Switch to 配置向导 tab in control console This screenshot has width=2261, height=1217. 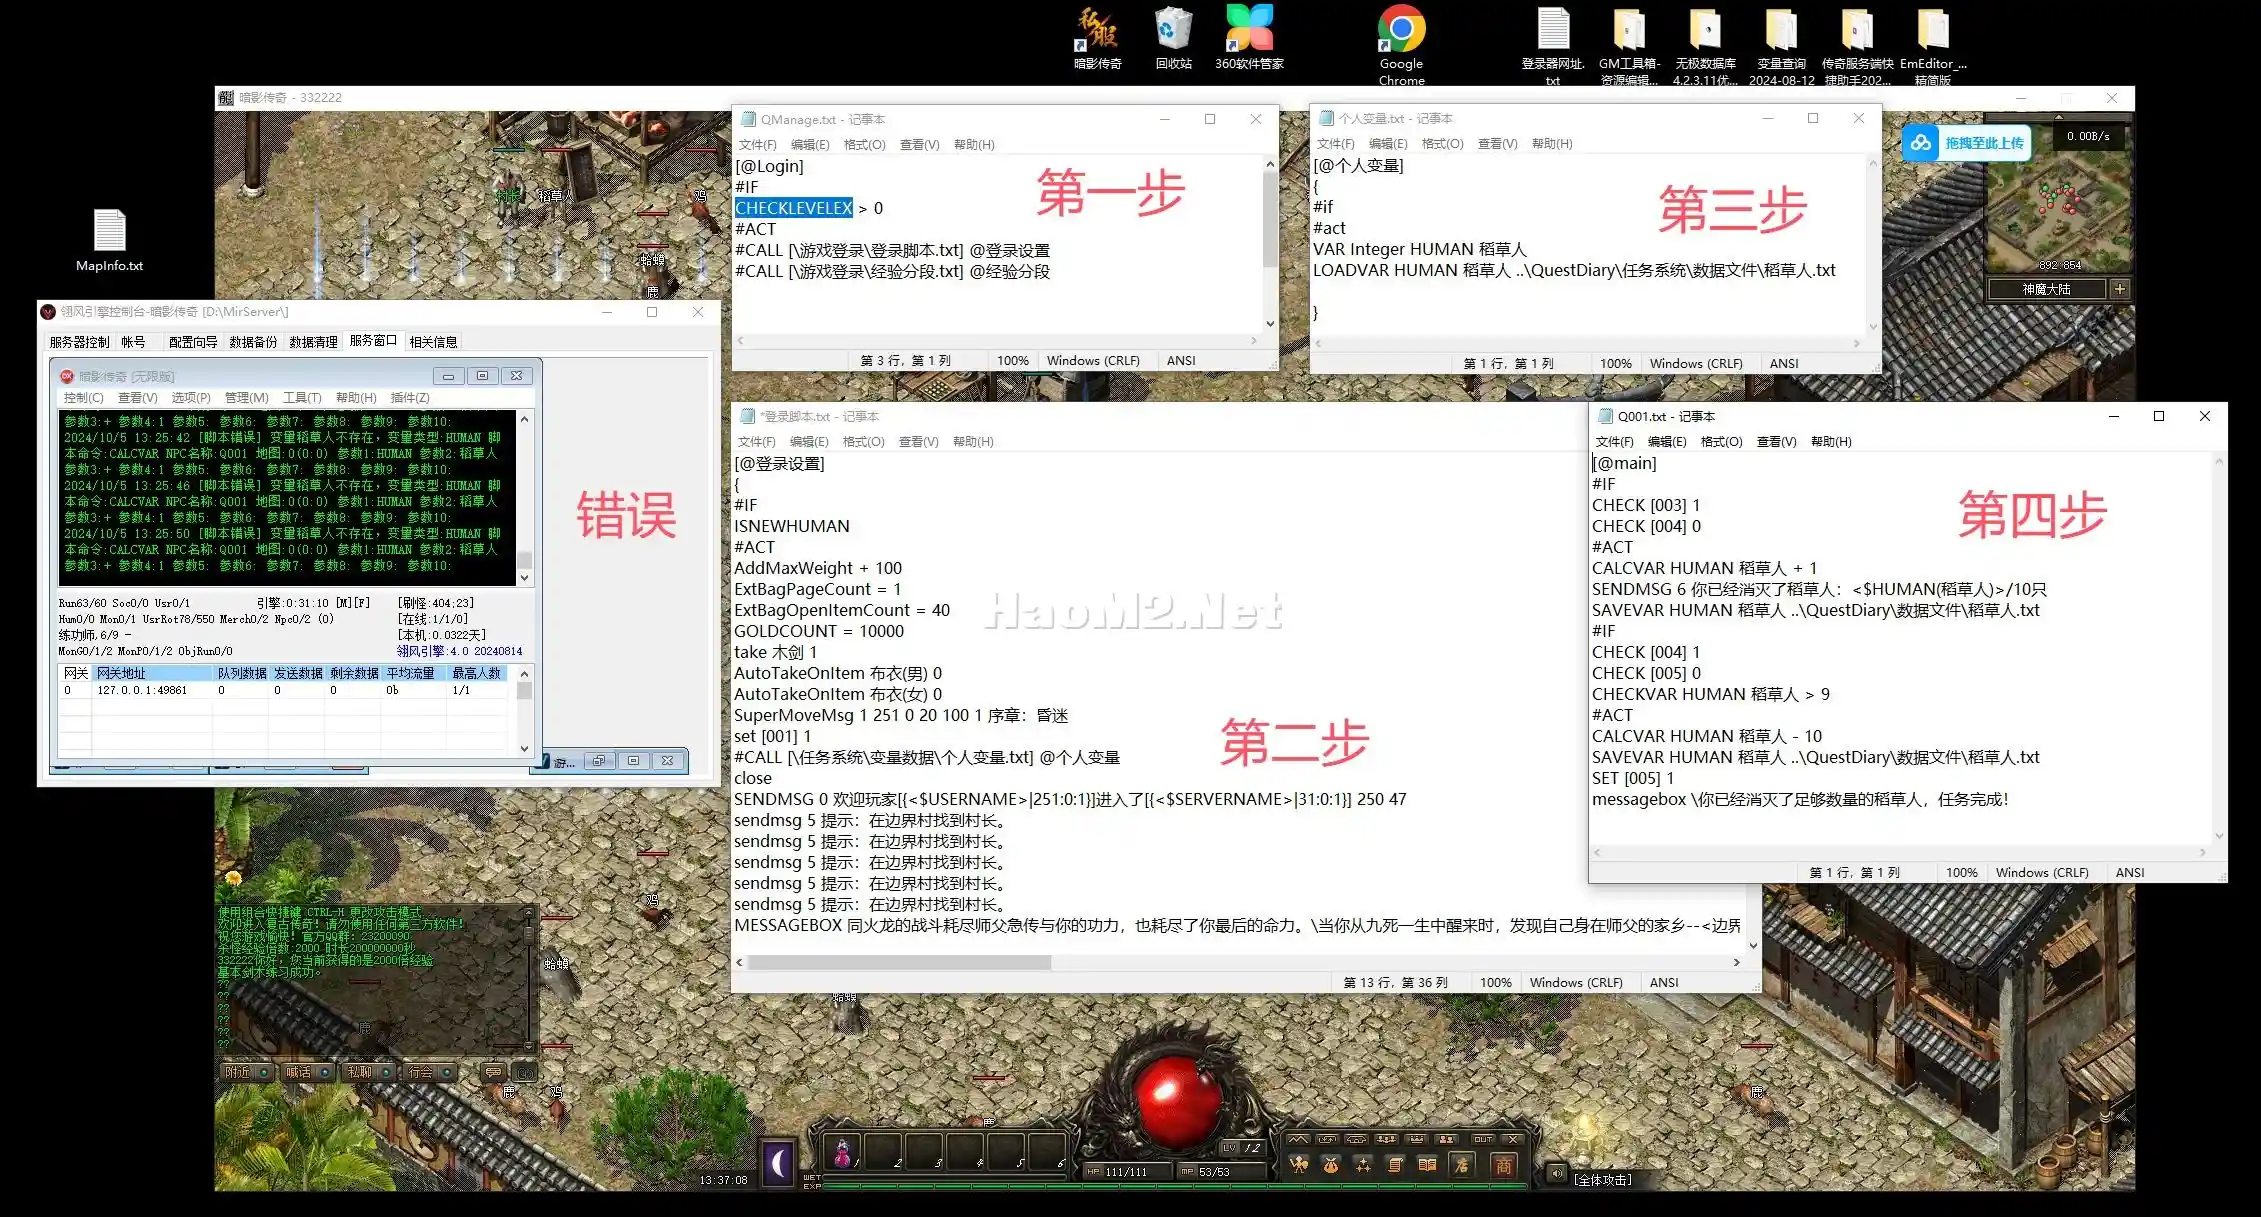[193, 342]
